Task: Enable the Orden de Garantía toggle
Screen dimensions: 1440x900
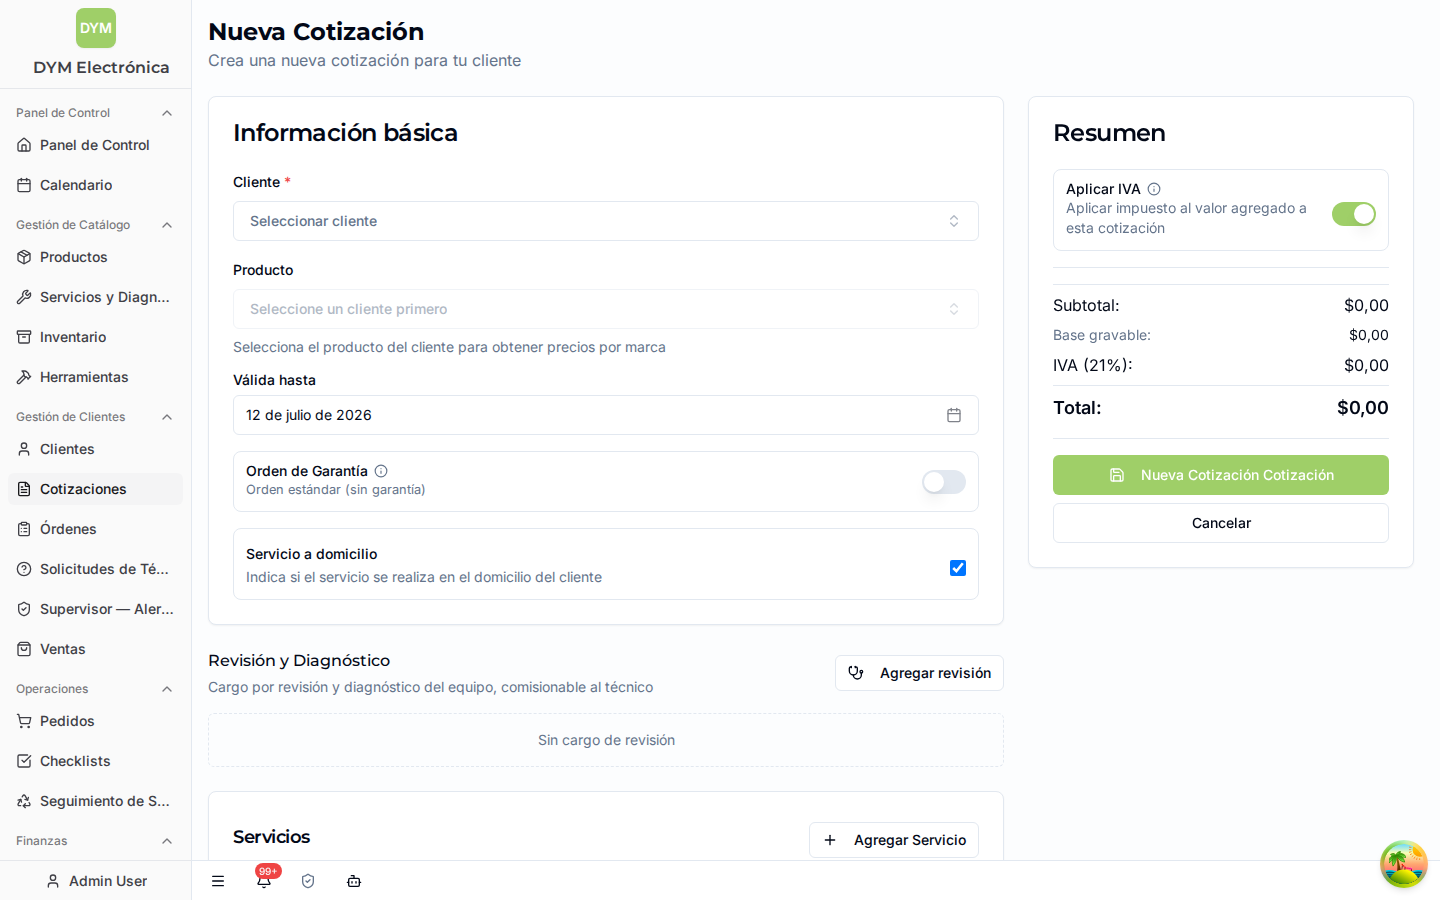Action: click(x=944, y=482)
